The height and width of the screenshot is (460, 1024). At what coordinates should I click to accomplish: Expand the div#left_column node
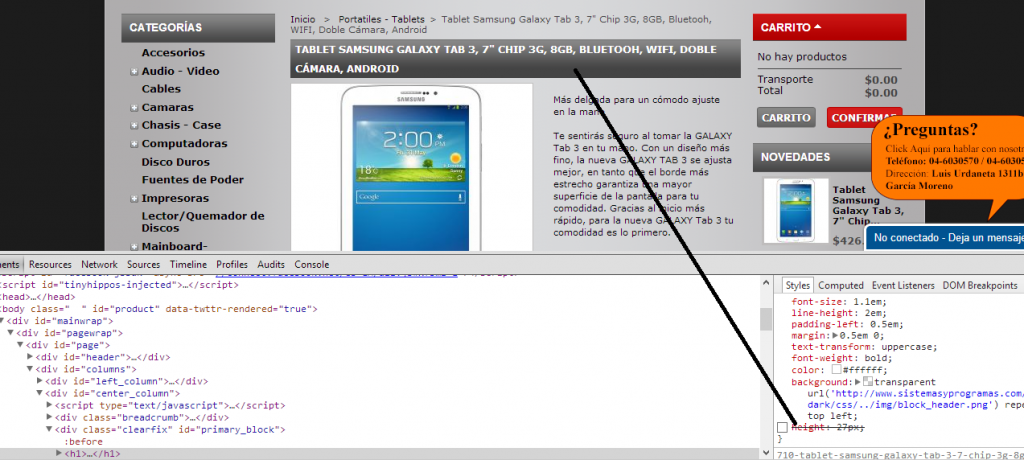(41, 380)
